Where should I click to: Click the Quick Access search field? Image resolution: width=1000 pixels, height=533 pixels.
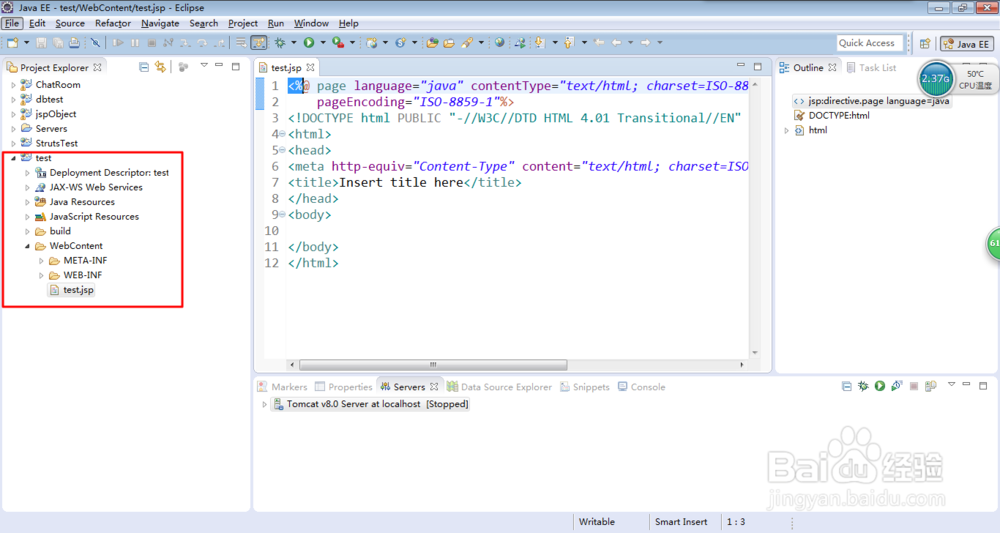870,43
